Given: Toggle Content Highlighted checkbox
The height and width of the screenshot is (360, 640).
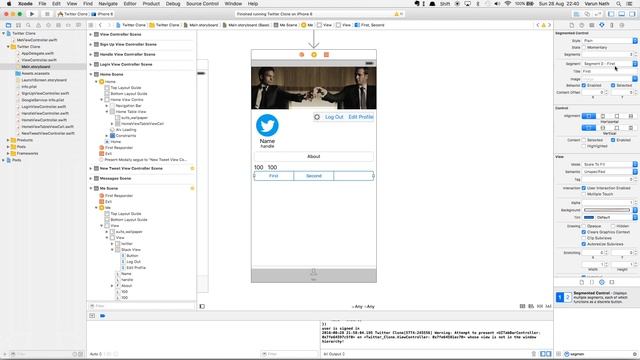Looking at the screenshot, I should tap(584, 146).
